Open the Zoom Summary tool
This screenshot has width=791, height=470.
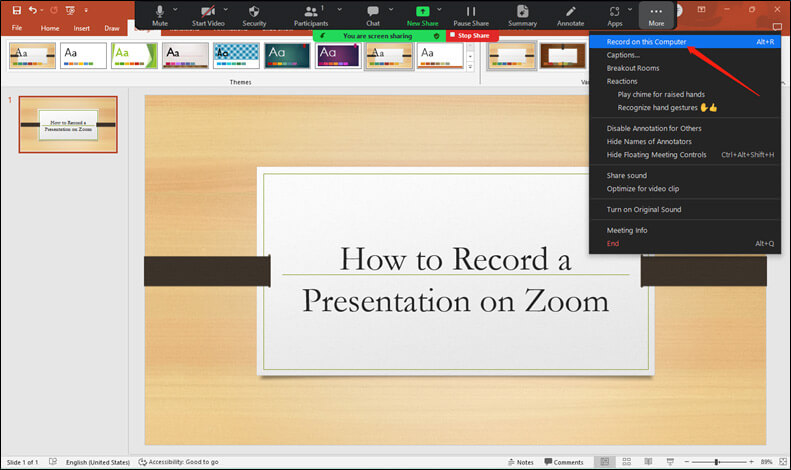tap(523, 15)
